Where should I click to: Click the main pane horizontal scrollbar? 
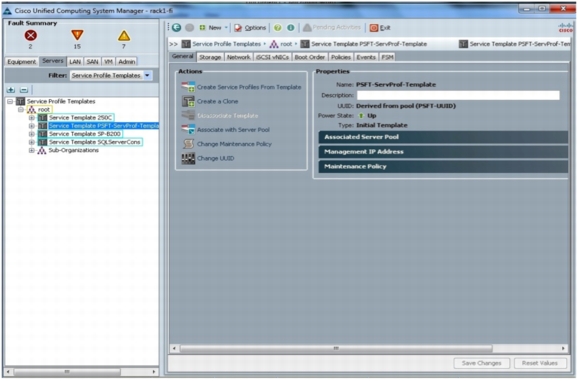tap(336, 348)
